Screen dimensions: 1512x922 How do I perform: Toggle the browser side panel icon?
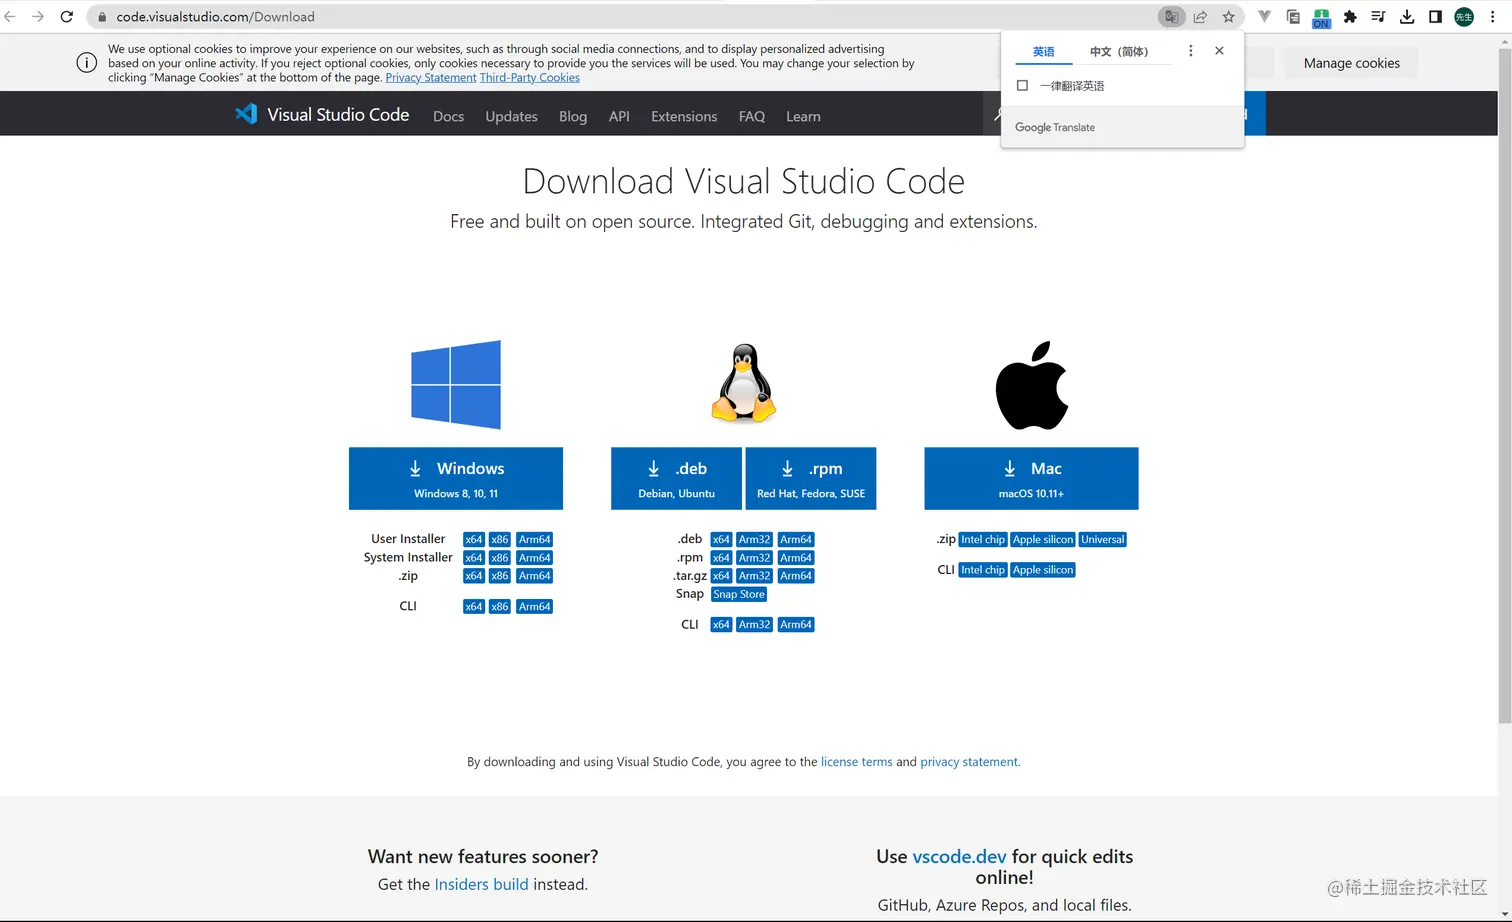(x=1435, y=17)
